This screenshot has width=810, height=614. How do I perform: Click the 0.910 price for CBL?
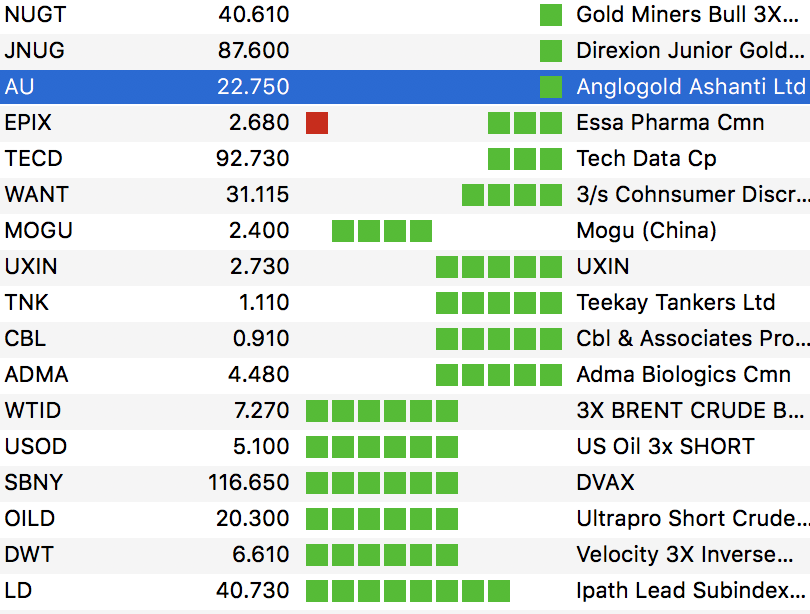coord(261,339)
